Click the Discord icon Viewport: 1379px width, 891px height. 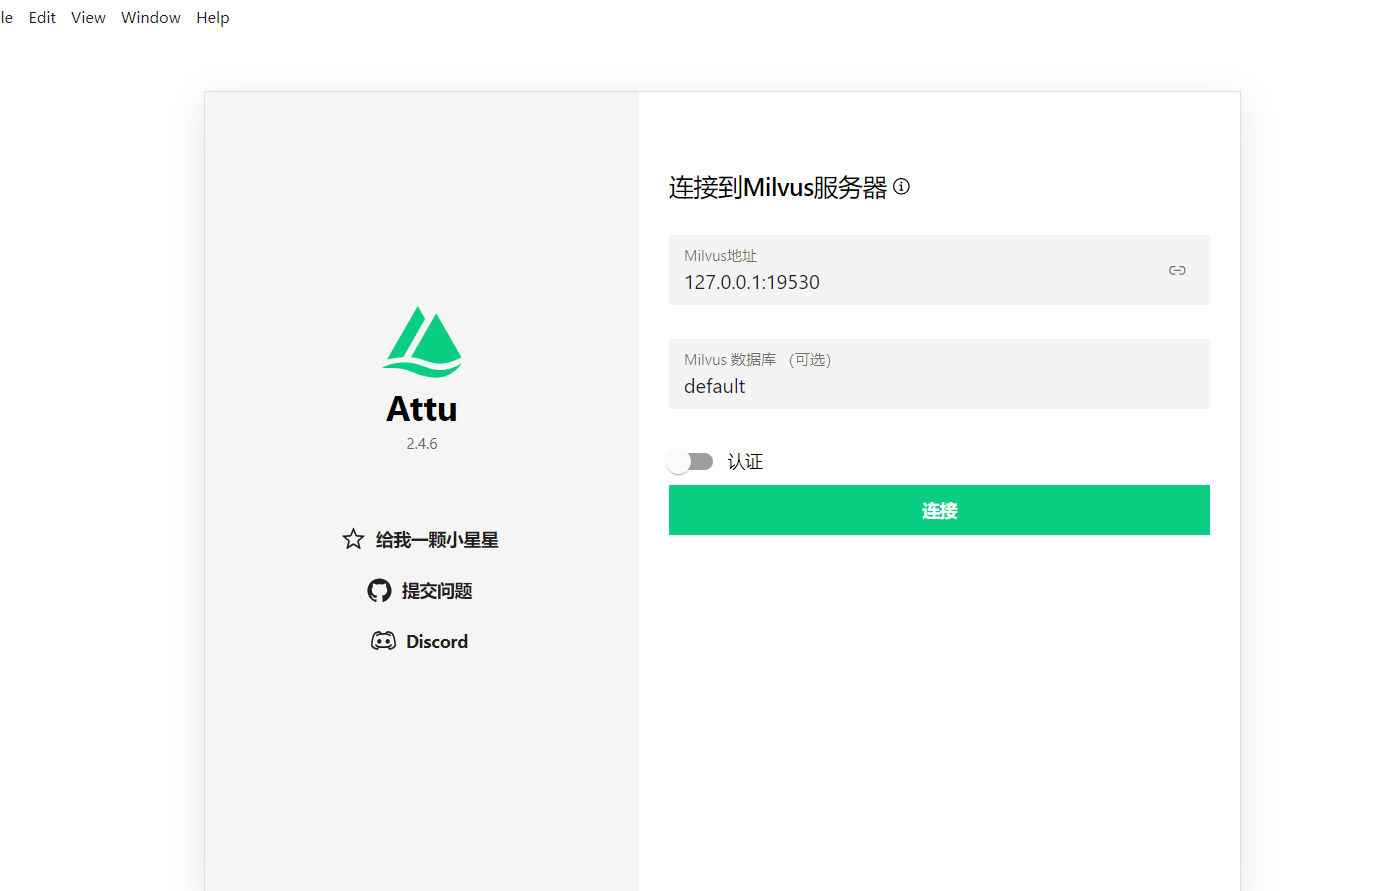[383, 641]
